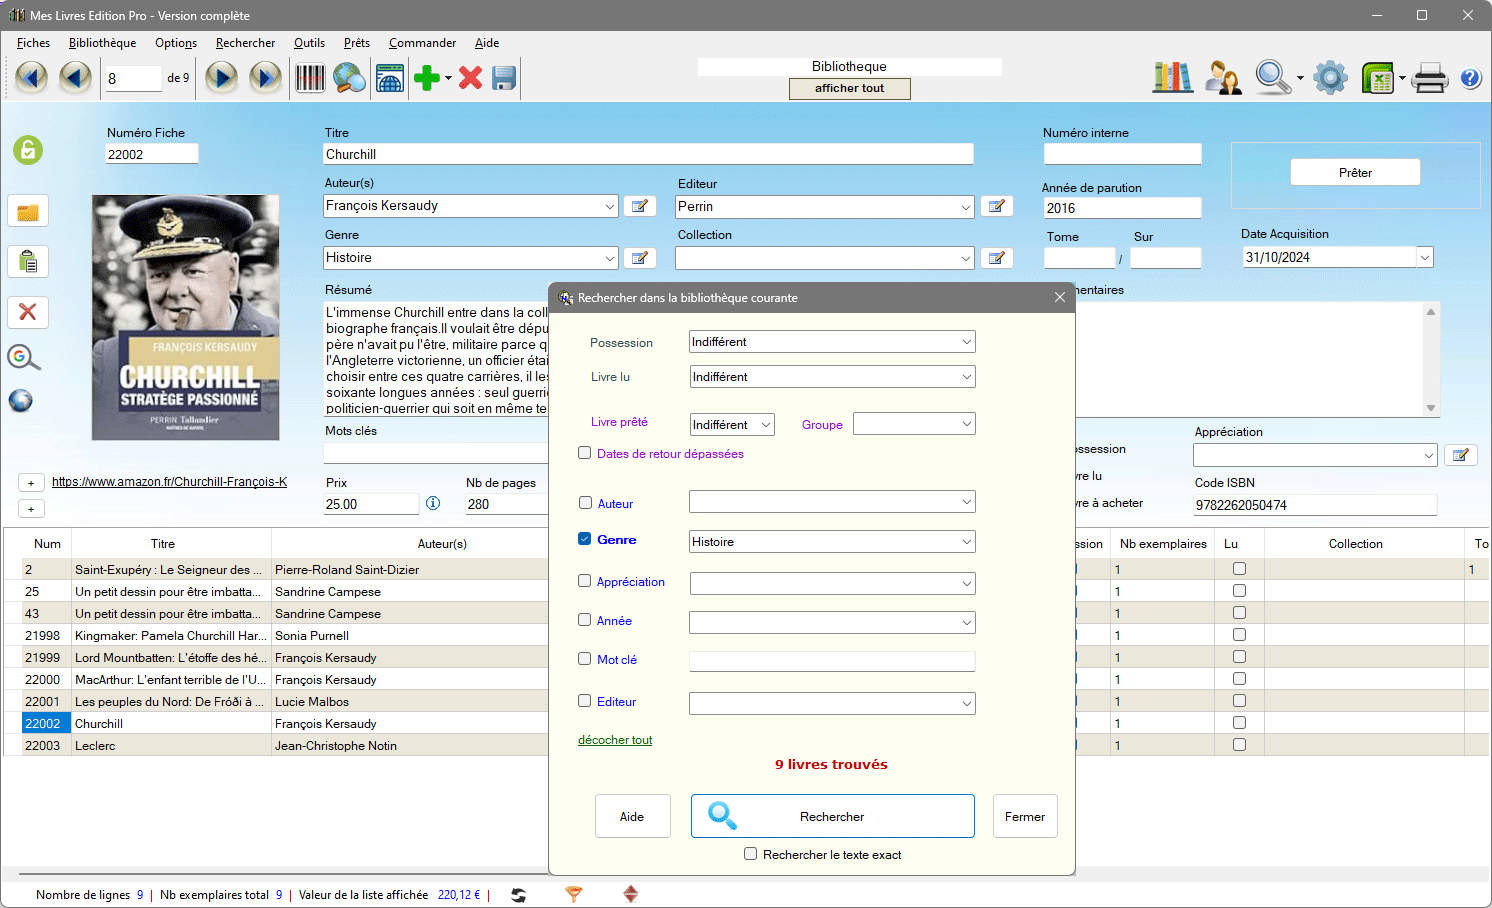Open the Editeur Perrin dropdown

(825, 207)
